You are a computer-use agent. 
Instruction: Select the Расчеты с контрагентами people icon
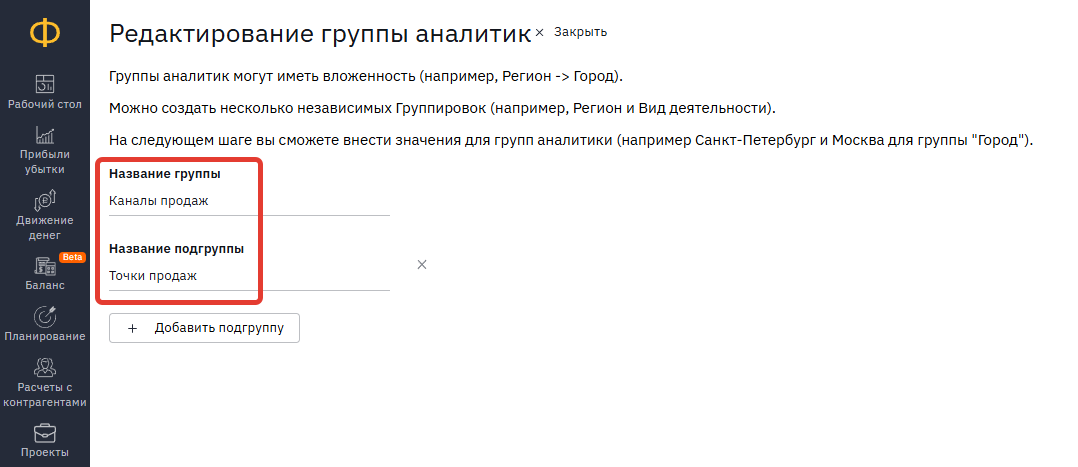(x=45, y=367)
